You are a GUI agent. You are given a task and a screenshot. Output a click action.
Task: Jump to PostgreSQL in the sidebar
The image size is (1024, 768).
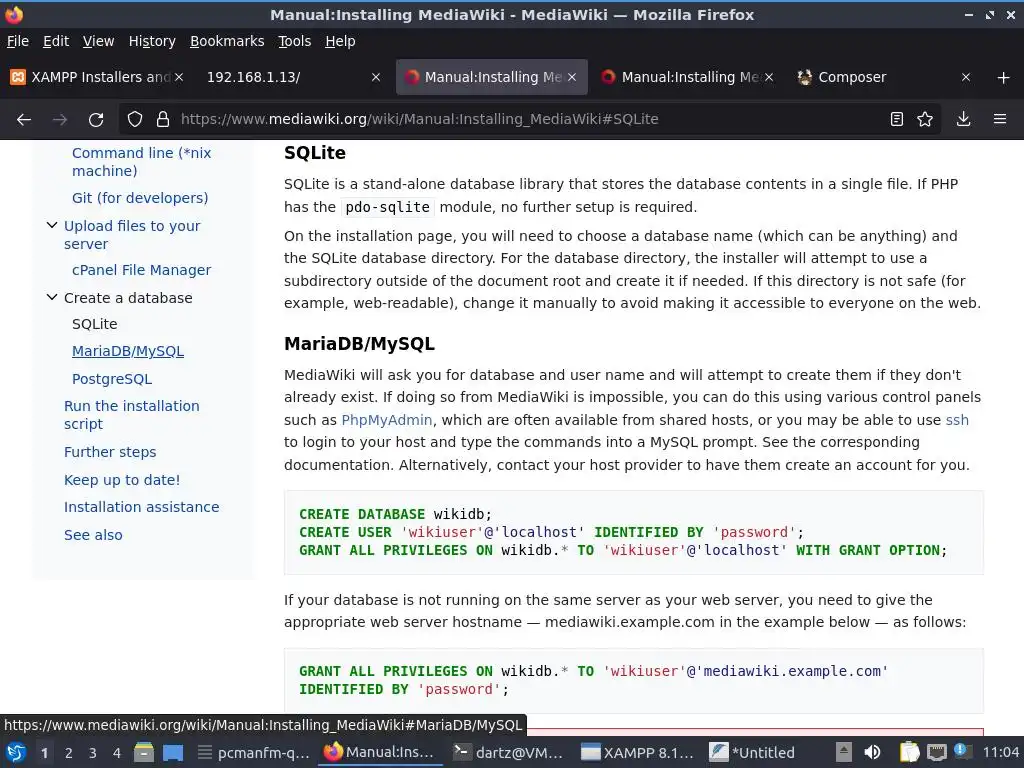click(112, 379)
